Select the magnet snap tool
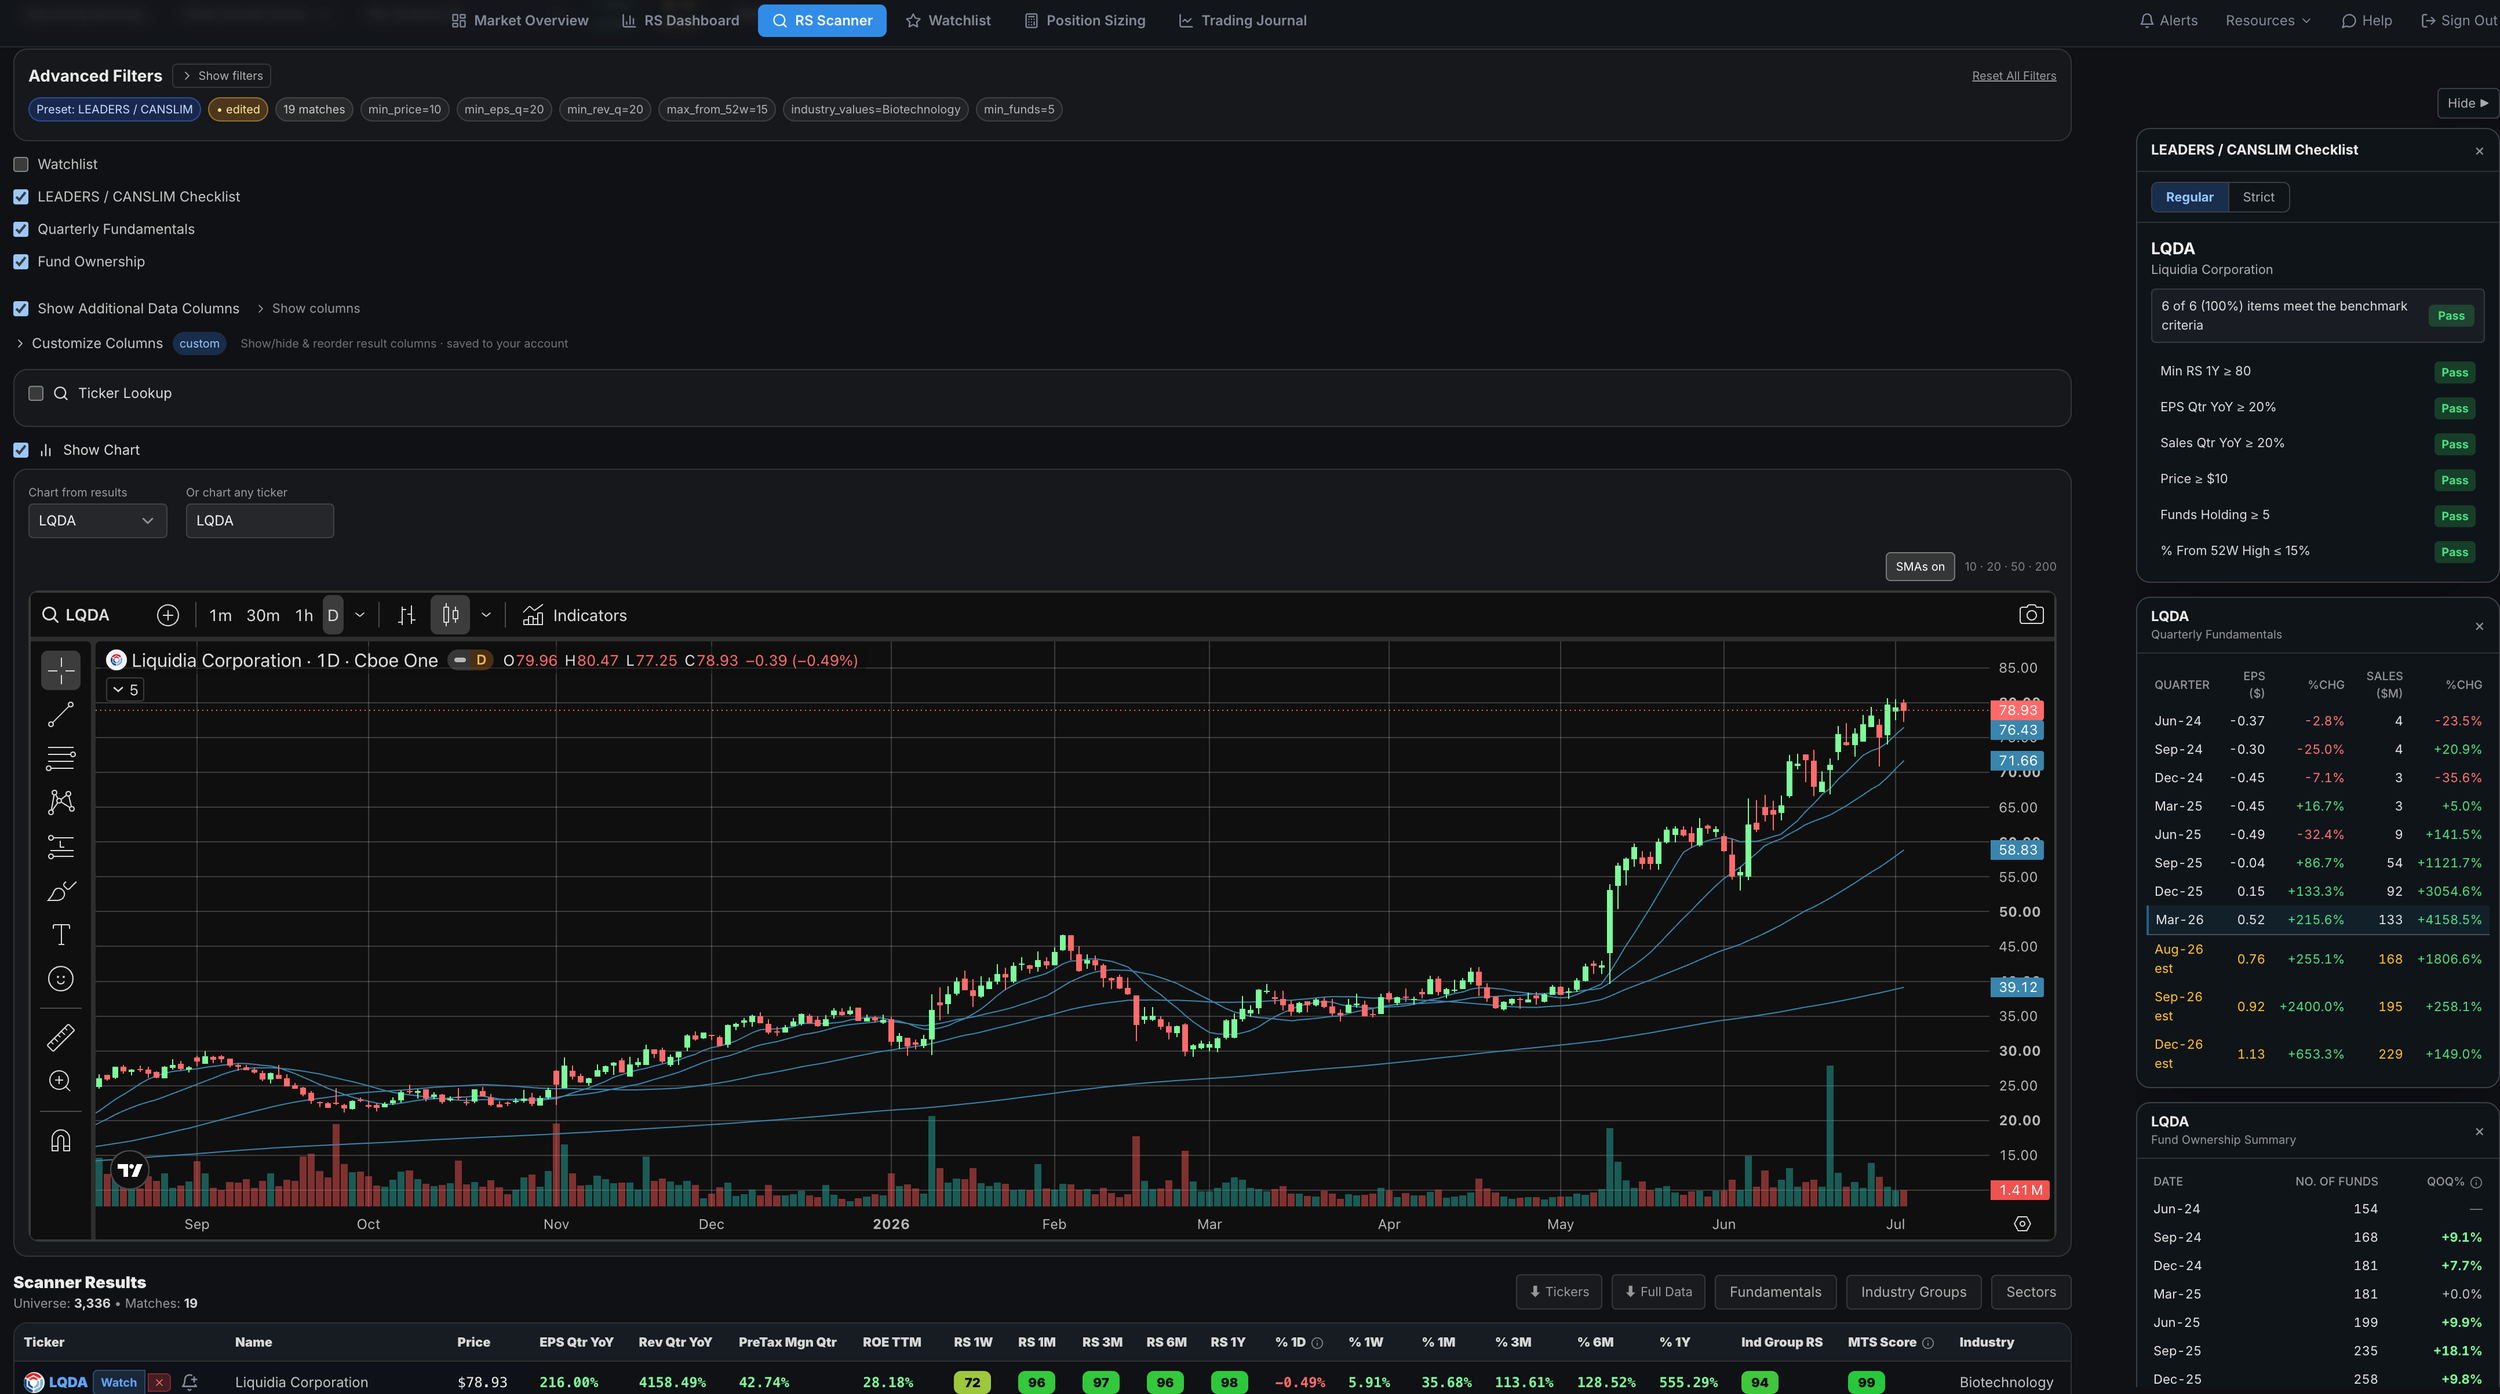The height and width of the screenshot is (1394, 2500). pyautogui.click(x=61, y=1140)
